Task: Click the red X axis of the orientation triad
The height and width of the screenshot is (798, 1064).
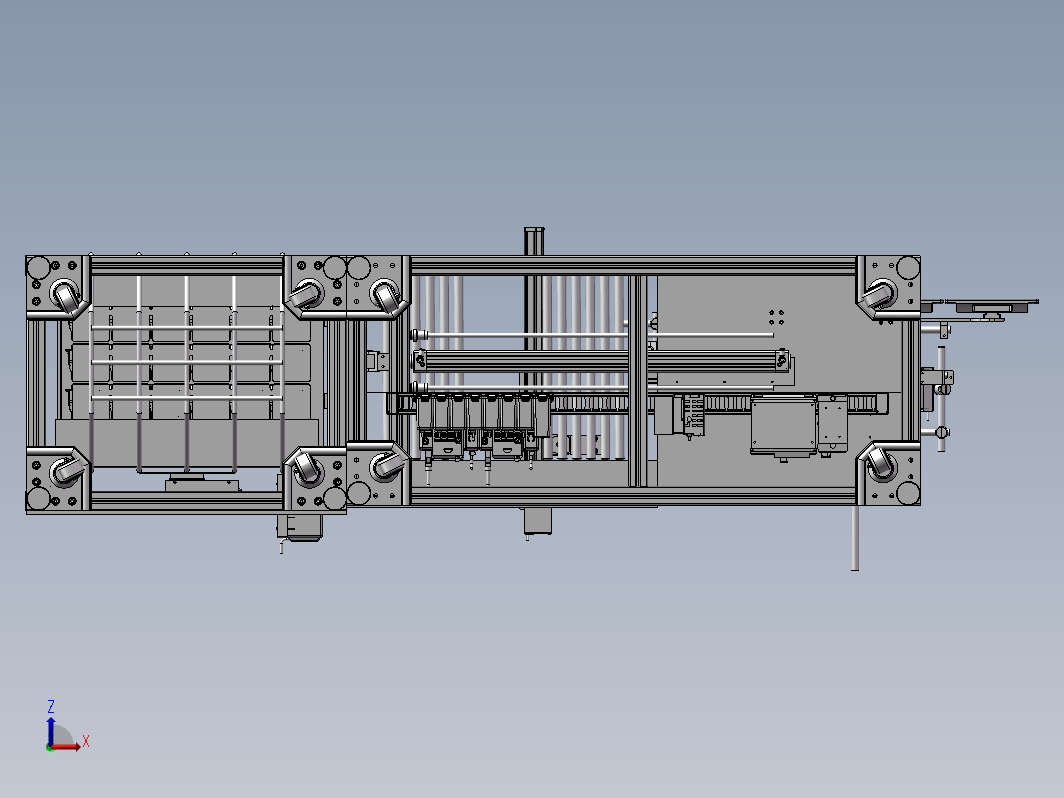Action: (65, 747)
